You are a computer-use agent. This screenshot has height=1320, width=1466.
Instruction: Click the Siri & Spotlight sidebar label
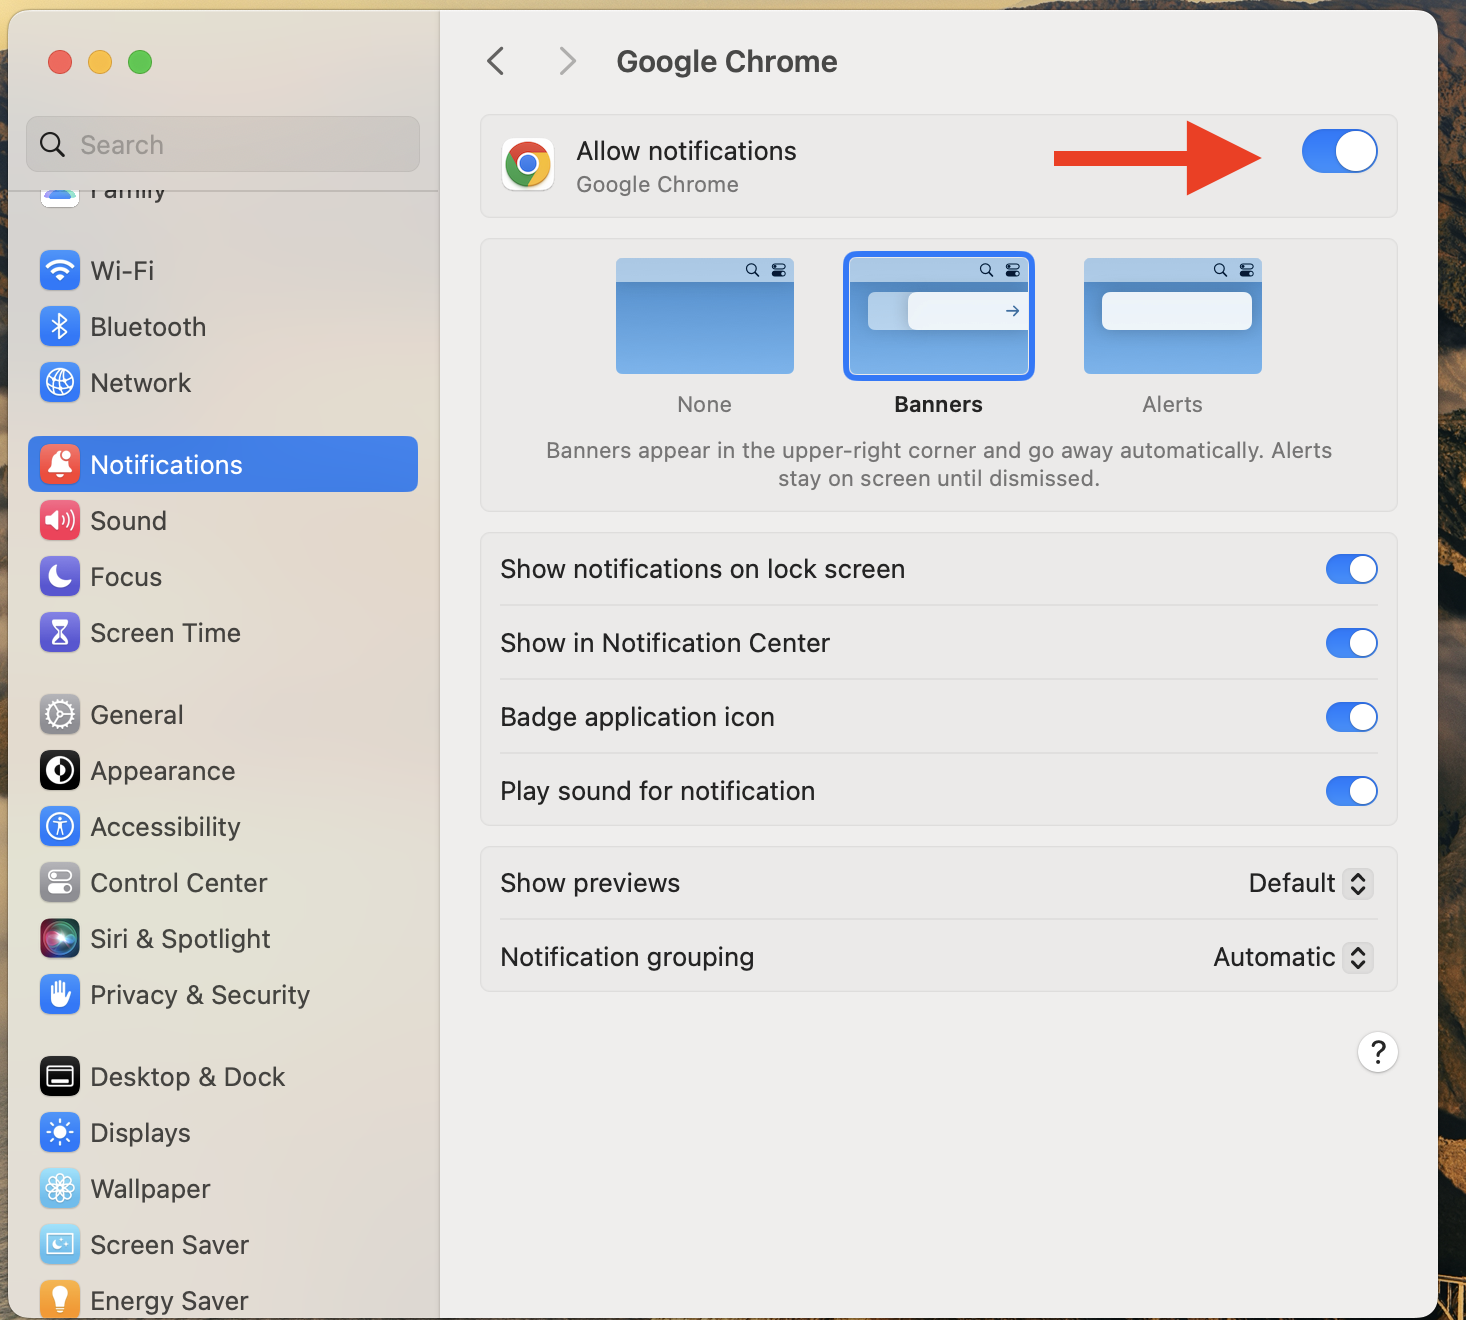180,939
